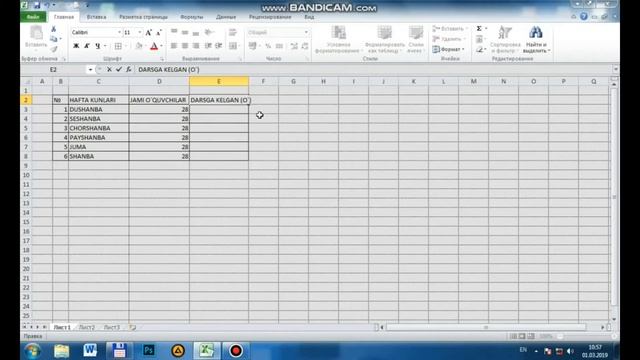Cancel the entry with the formula bar X
Viewport: 640px width, 360px height.
[x=109, y=70]
